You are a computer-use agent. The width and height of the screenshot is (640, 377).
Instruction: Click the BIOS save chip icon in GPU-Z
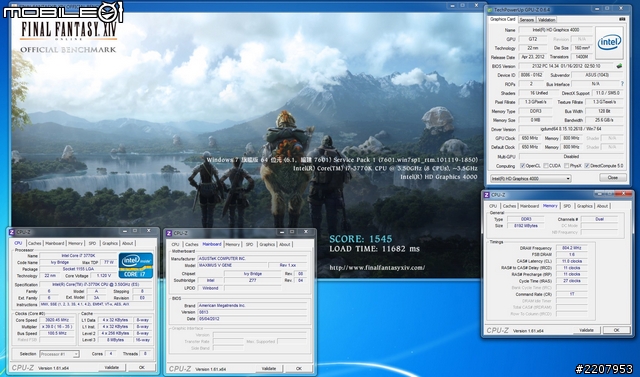coord(619,66)
